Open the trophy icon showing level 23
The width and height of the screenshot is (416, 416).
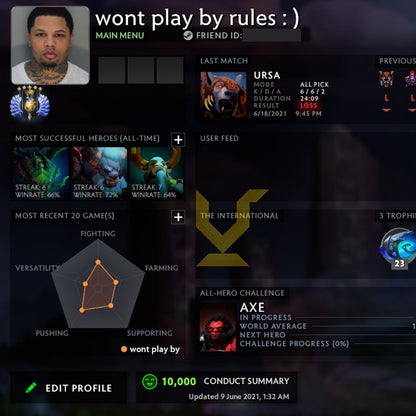coord(398,248)
